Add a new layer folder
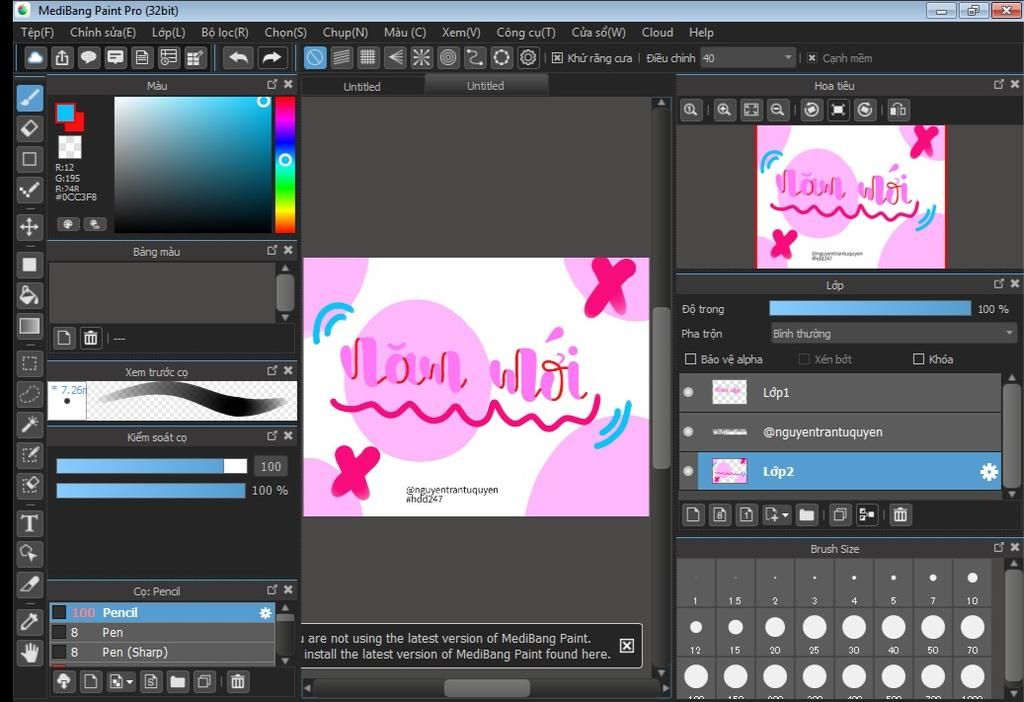The height and width of the screenshot is (702, 1024). (x=807, y=515)
